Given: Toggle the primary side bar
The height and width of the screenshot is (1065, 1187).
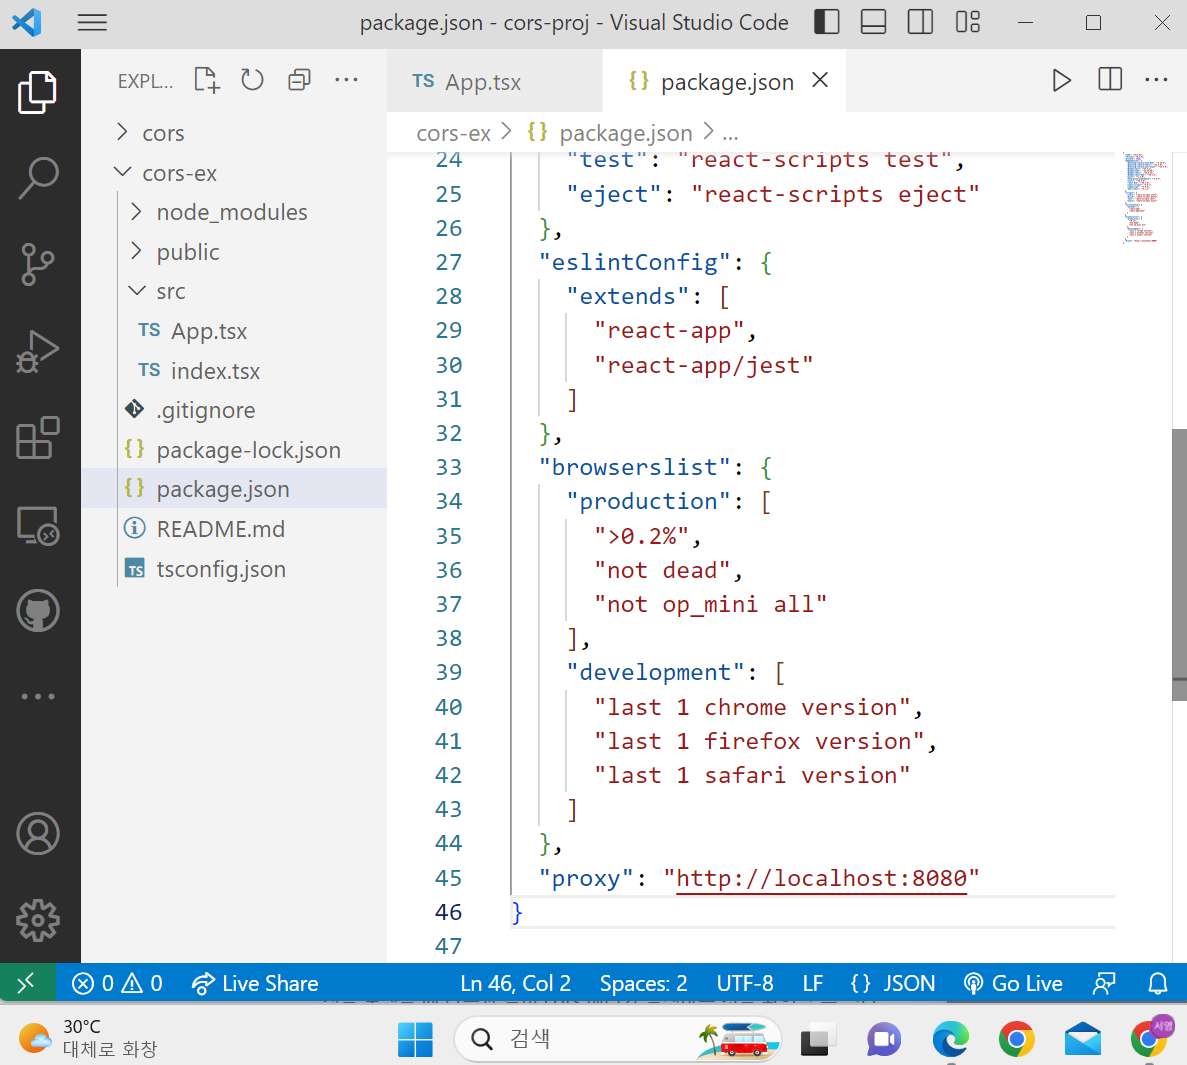Looking at the screenshot, I should [x=827, y=22].
